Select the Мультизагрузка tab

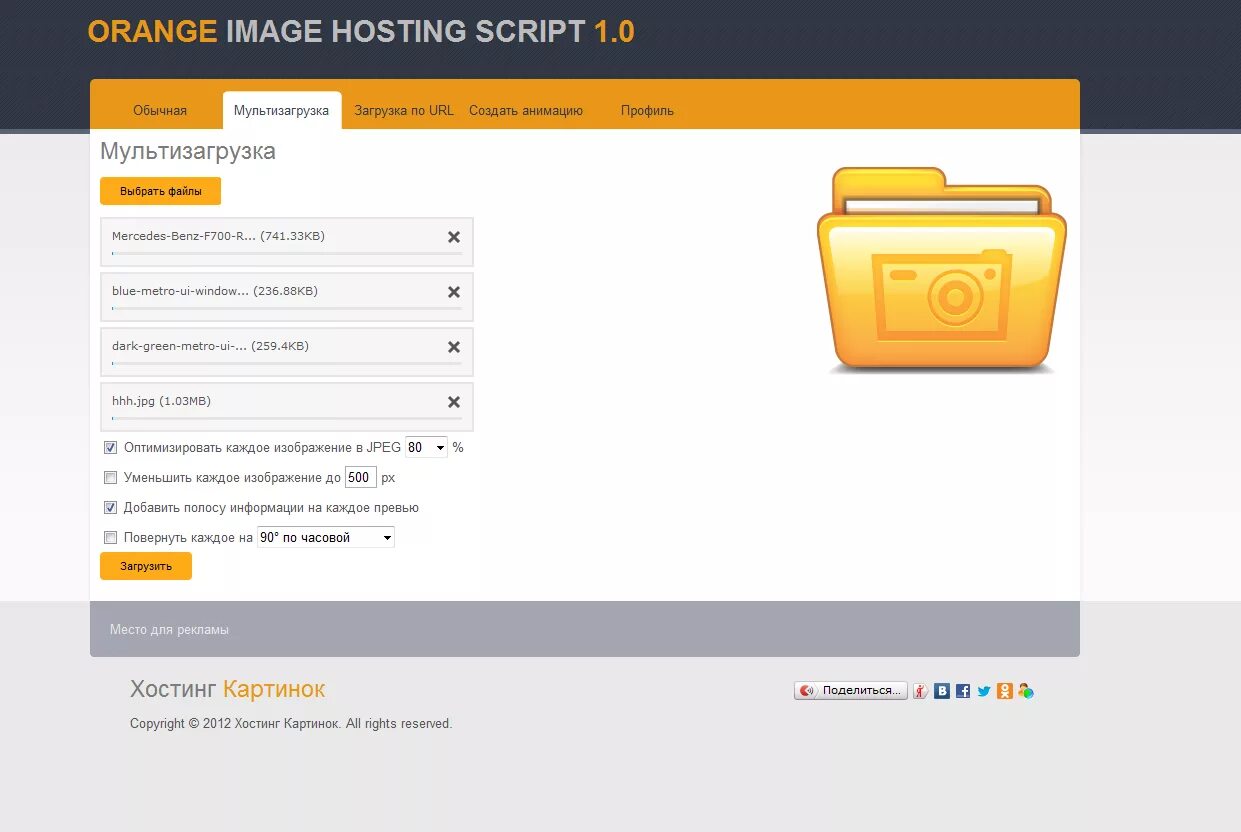282,111
